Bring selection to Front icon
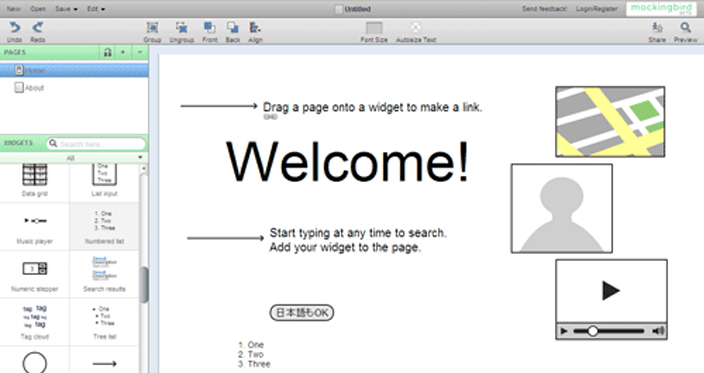The image size is (704, 373). (x=209, y=28)
